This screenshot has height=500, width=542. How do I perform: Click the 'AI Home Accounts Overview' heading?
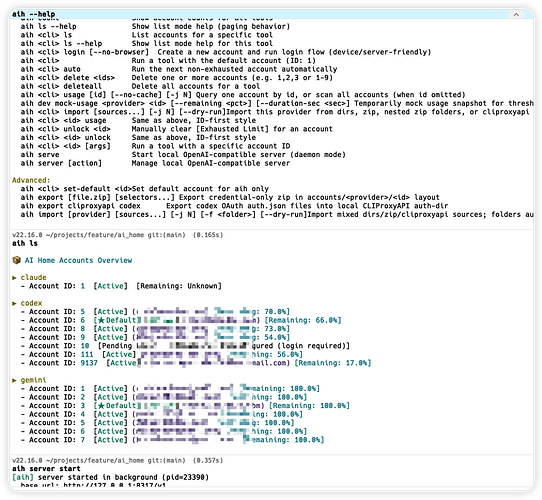78,260
